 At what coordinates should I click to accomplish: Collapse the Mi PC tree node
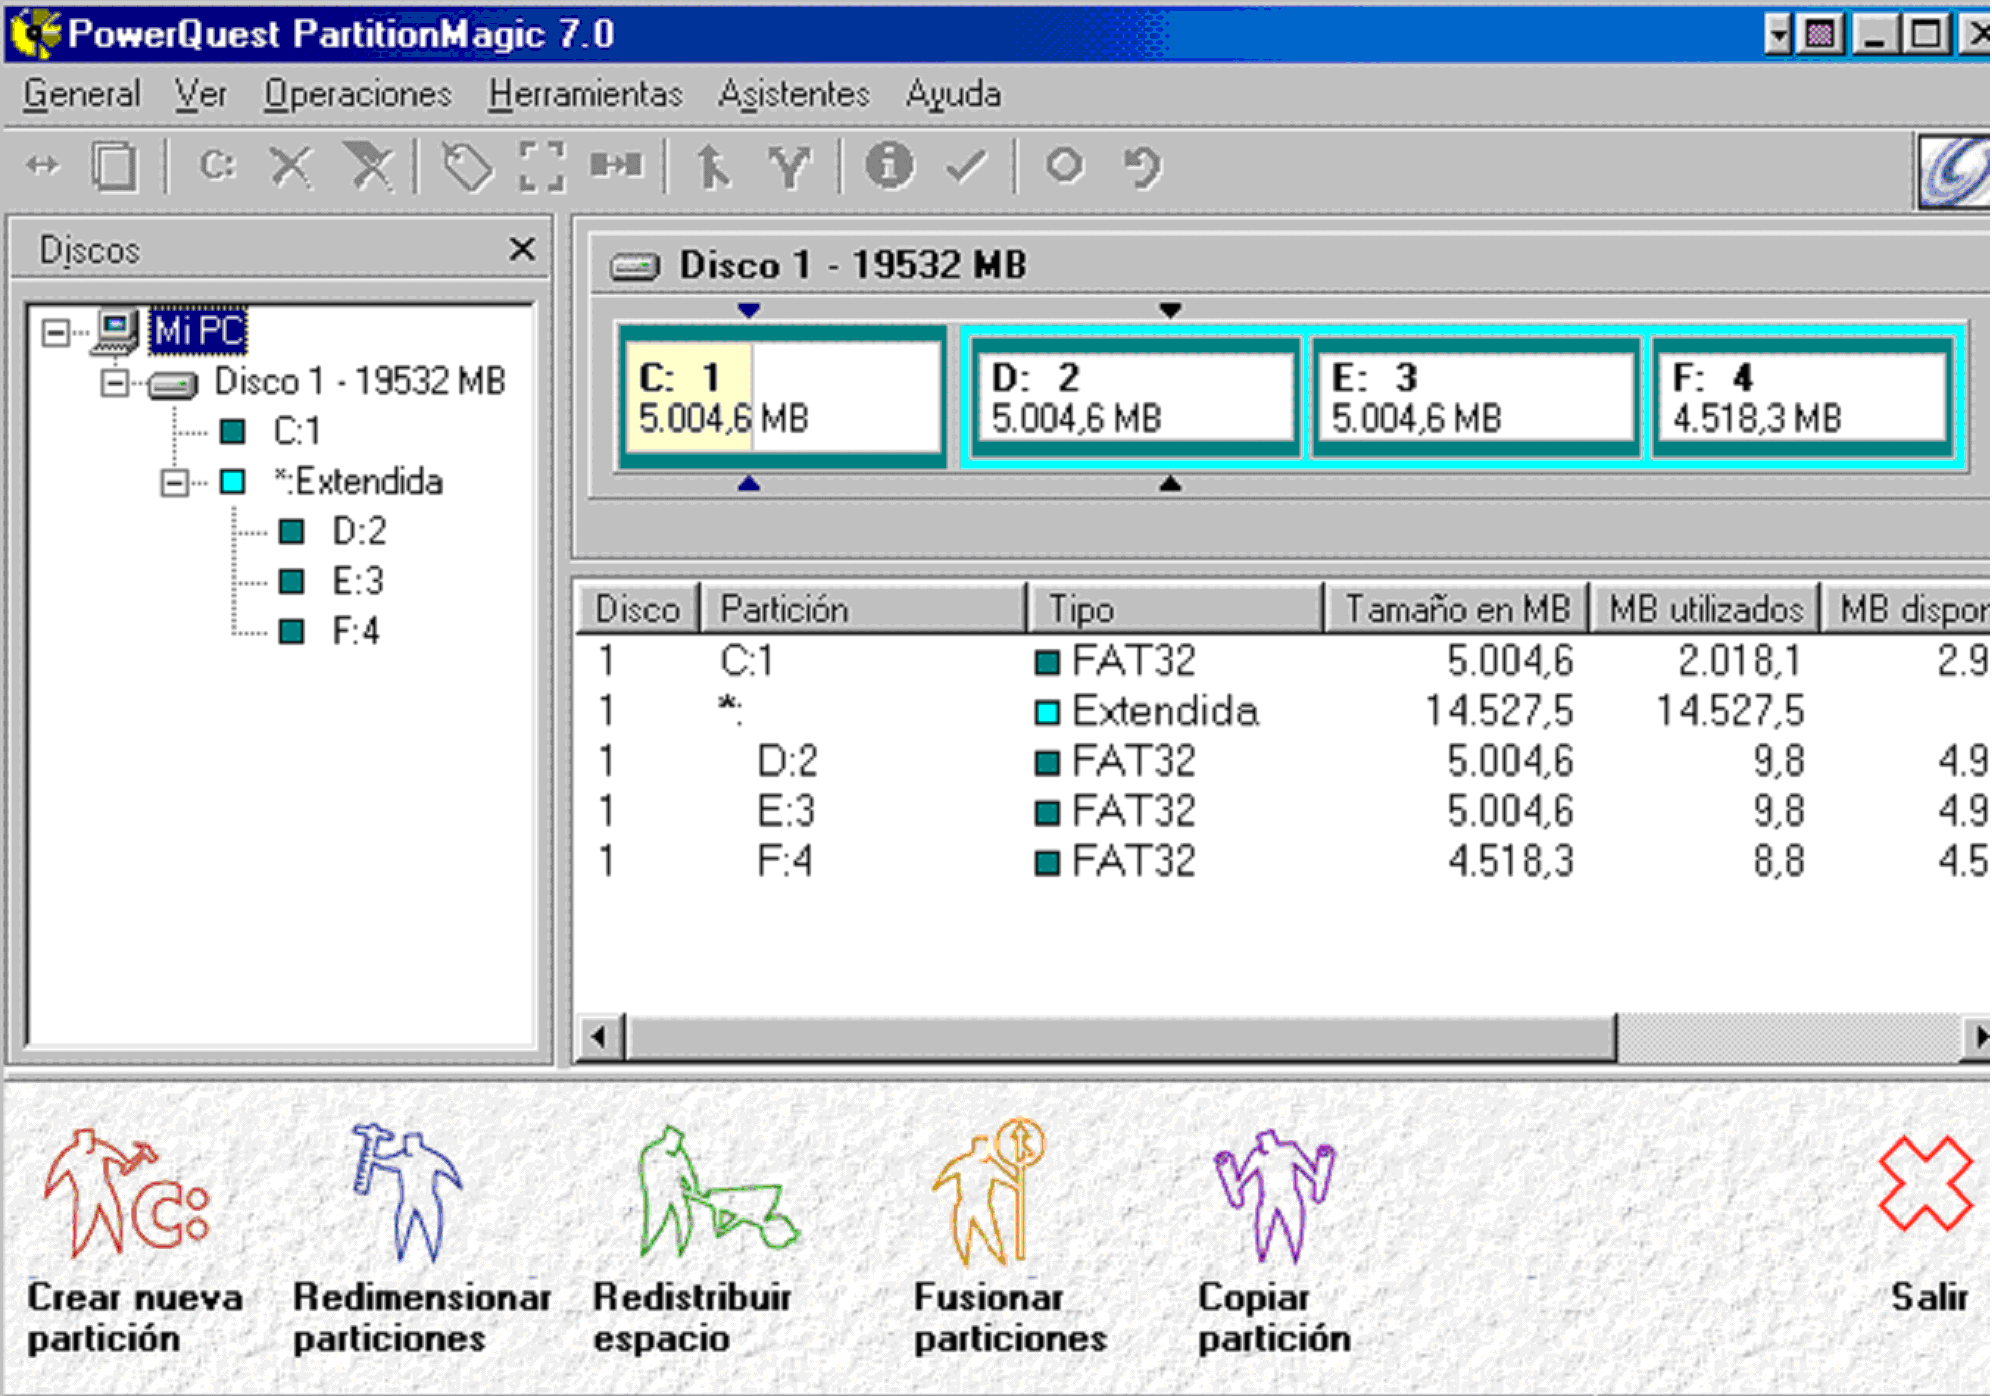[56, 332]
